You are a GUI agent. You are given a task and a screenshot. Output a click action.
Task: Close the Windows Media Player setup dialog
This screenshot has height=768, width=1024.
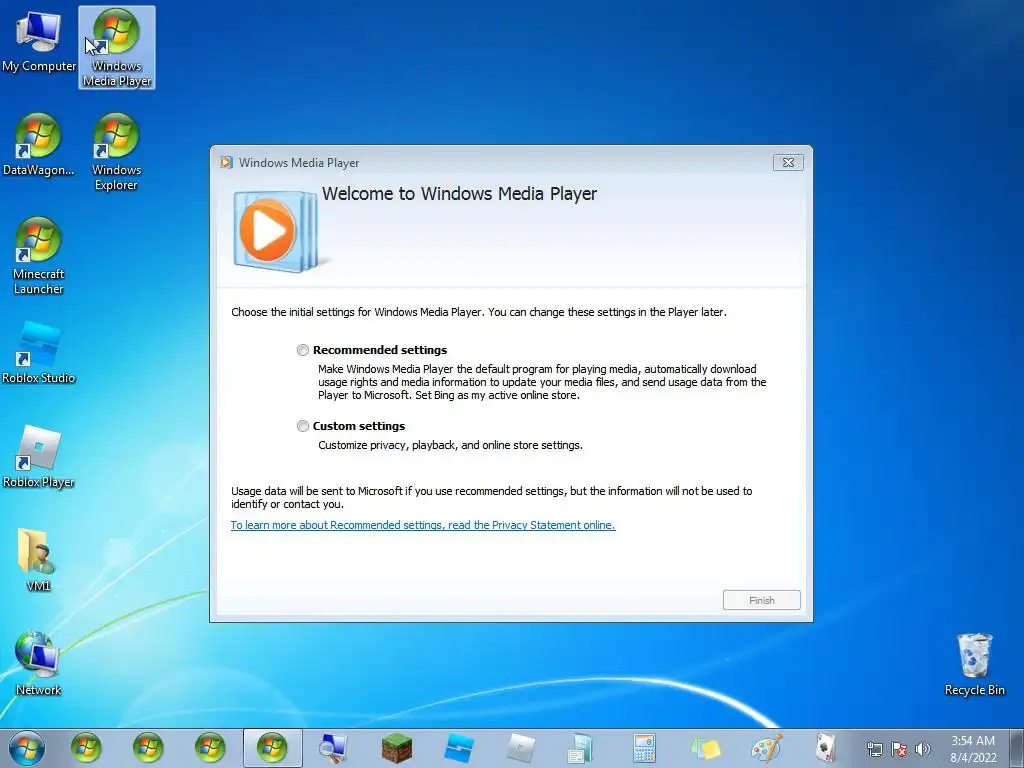coord(788,163)
